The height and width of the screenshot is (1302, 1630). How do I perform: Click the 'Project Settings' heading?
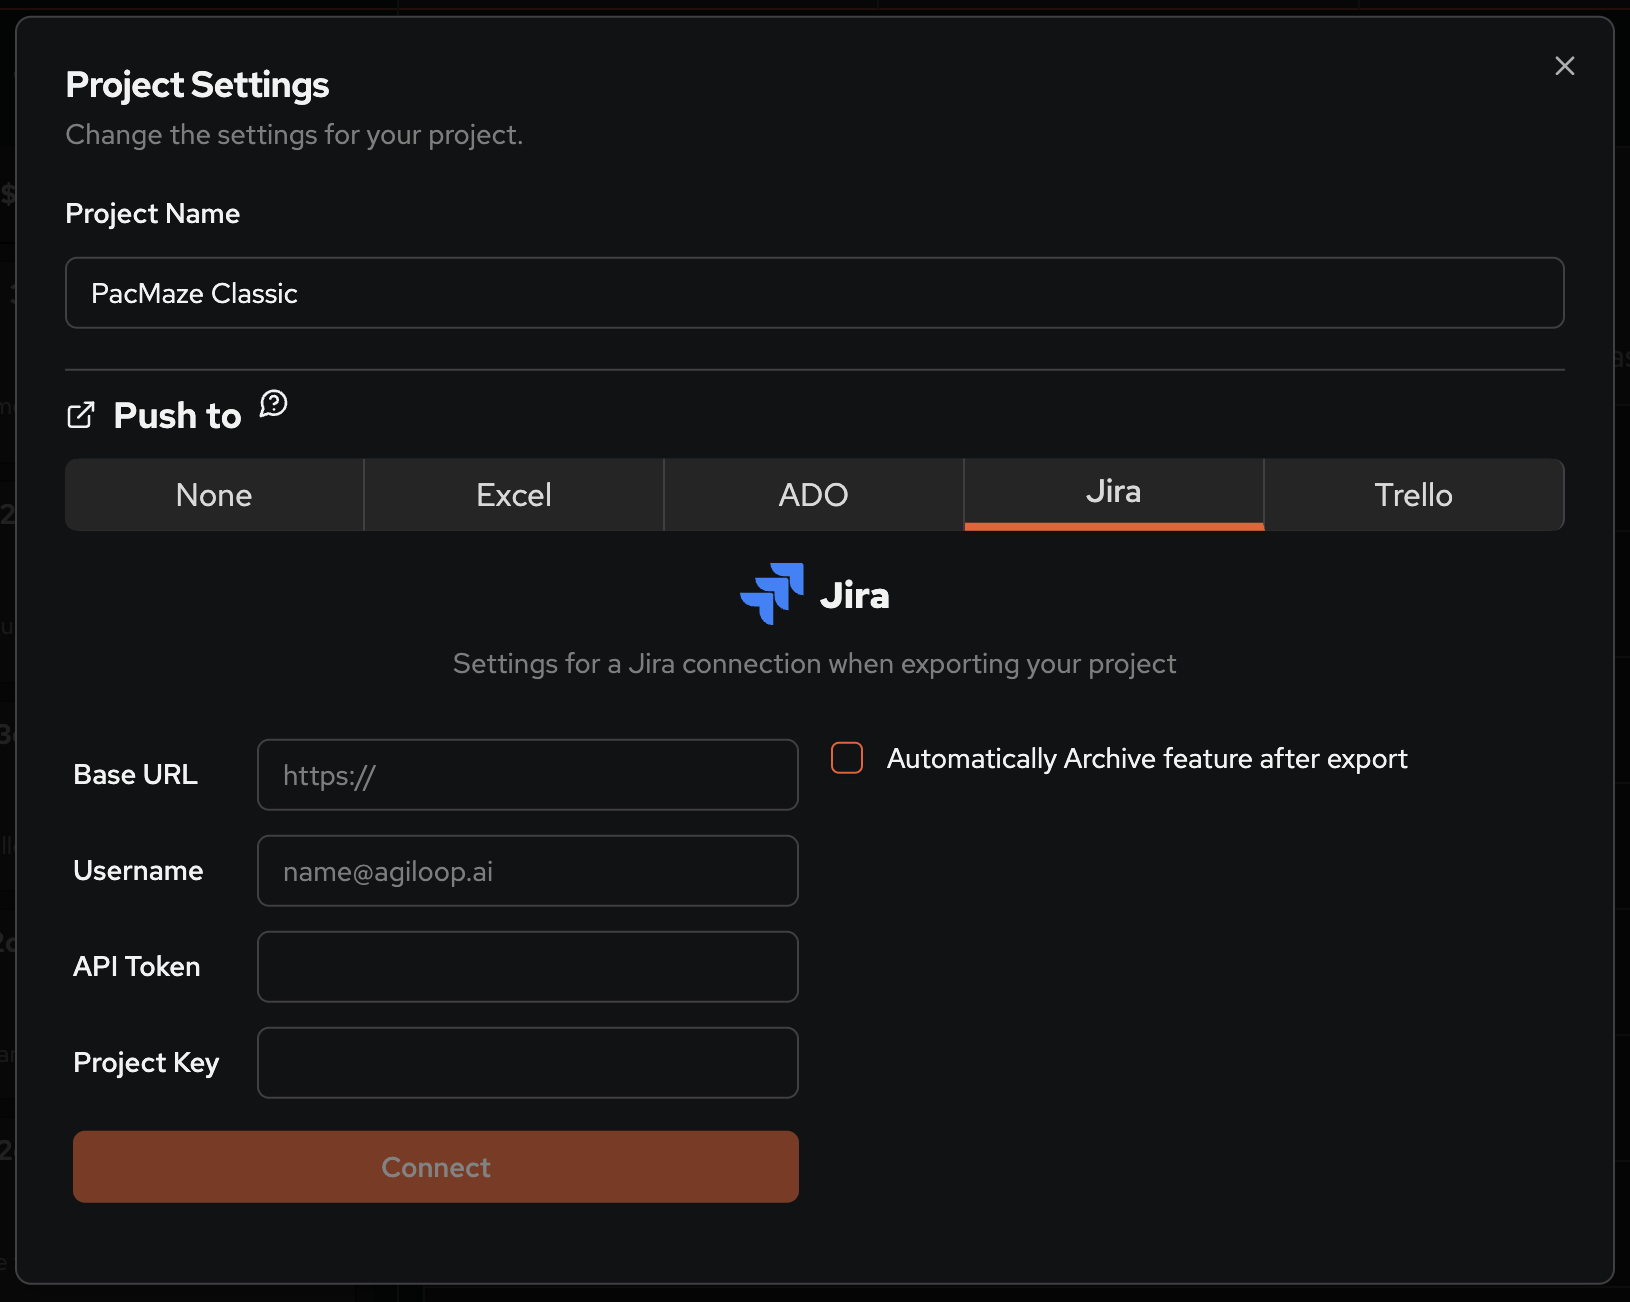coord(197,85)
